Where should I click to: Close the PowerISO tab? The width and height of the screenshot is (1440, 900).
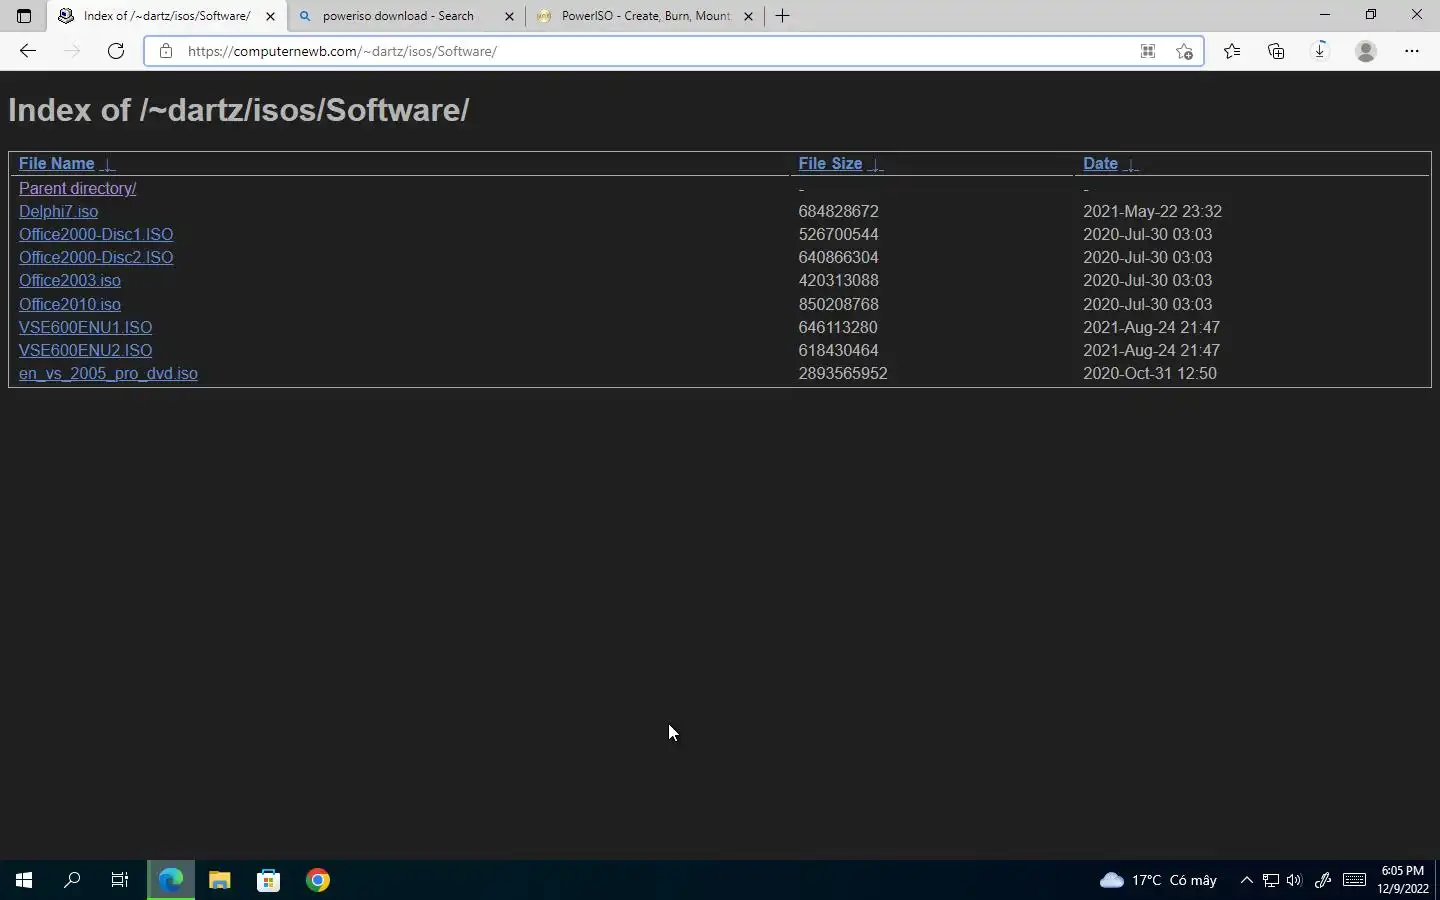pos(748,16)
